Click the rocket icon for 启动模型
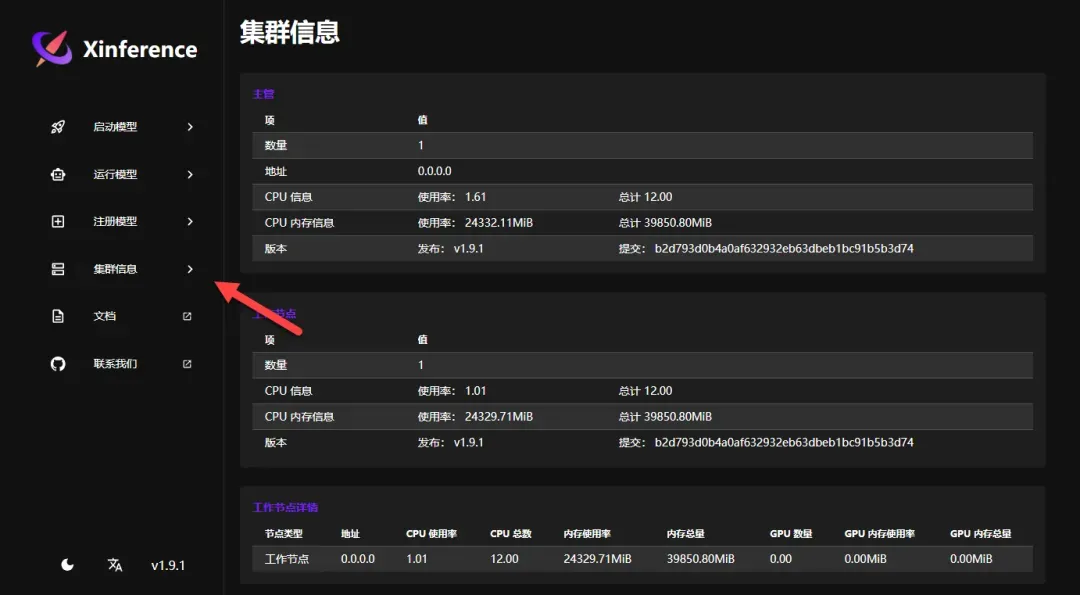1080x595 pixels. click(58, 127)
